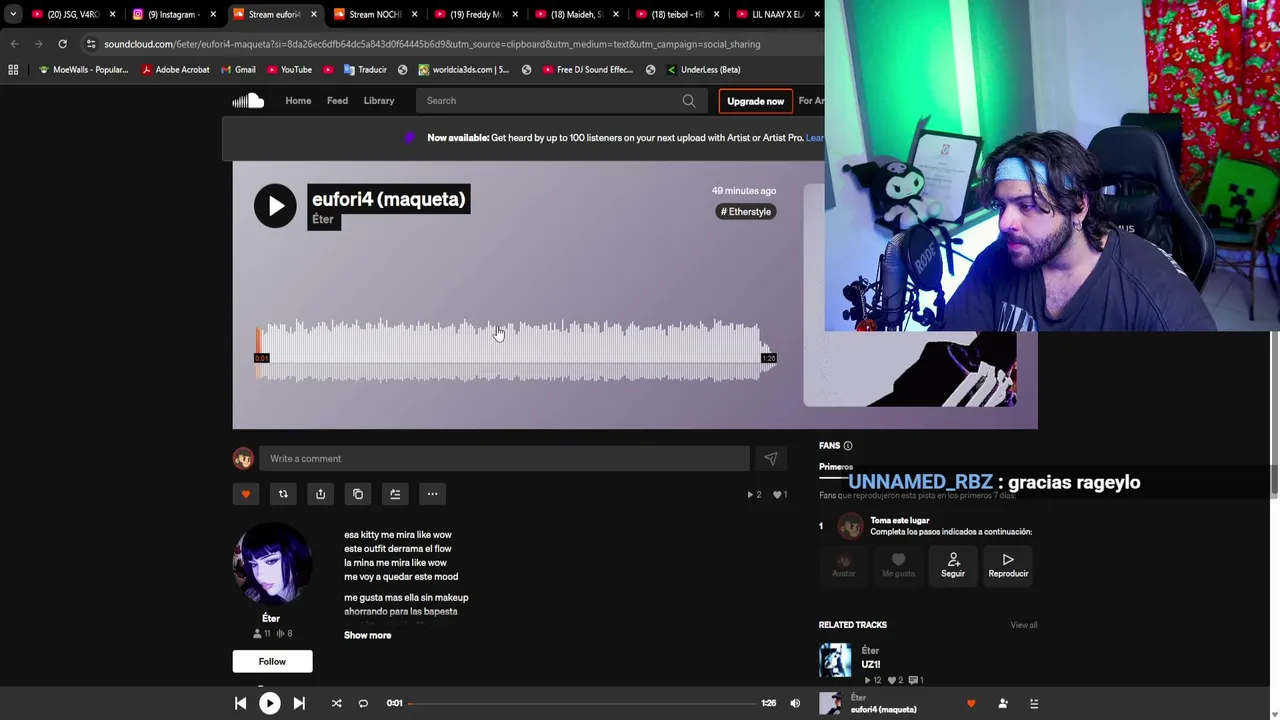This screenshot has width=1280, height=720.
Task: Open the SoundCloud logo home link
Action: [248, 100]
